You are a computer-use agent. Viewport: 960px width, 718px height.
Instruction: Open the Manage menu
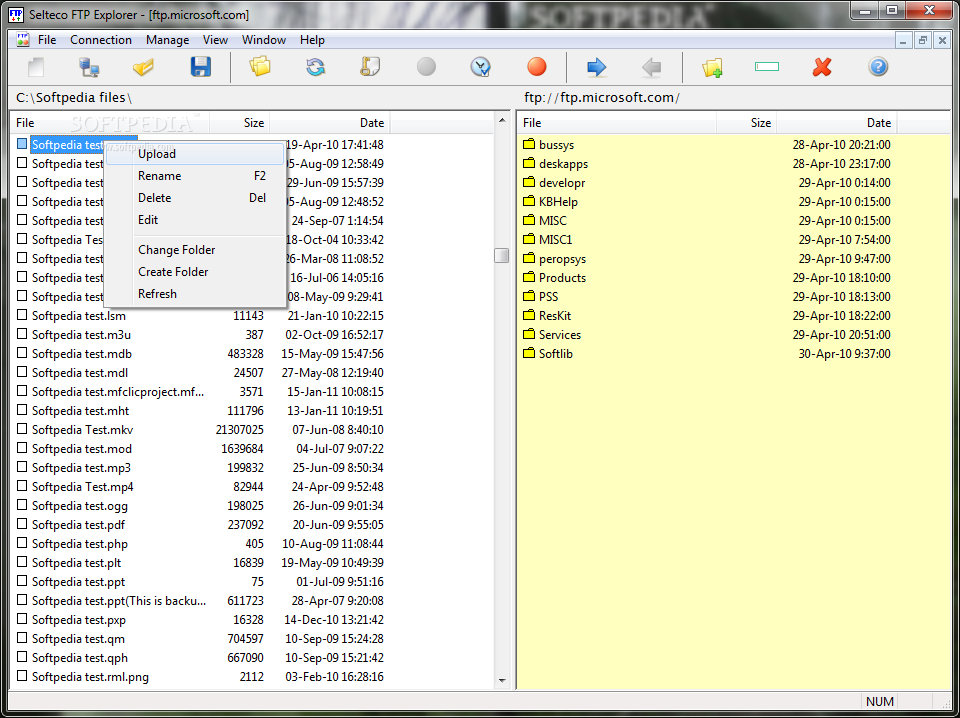[x=167, y=40]
